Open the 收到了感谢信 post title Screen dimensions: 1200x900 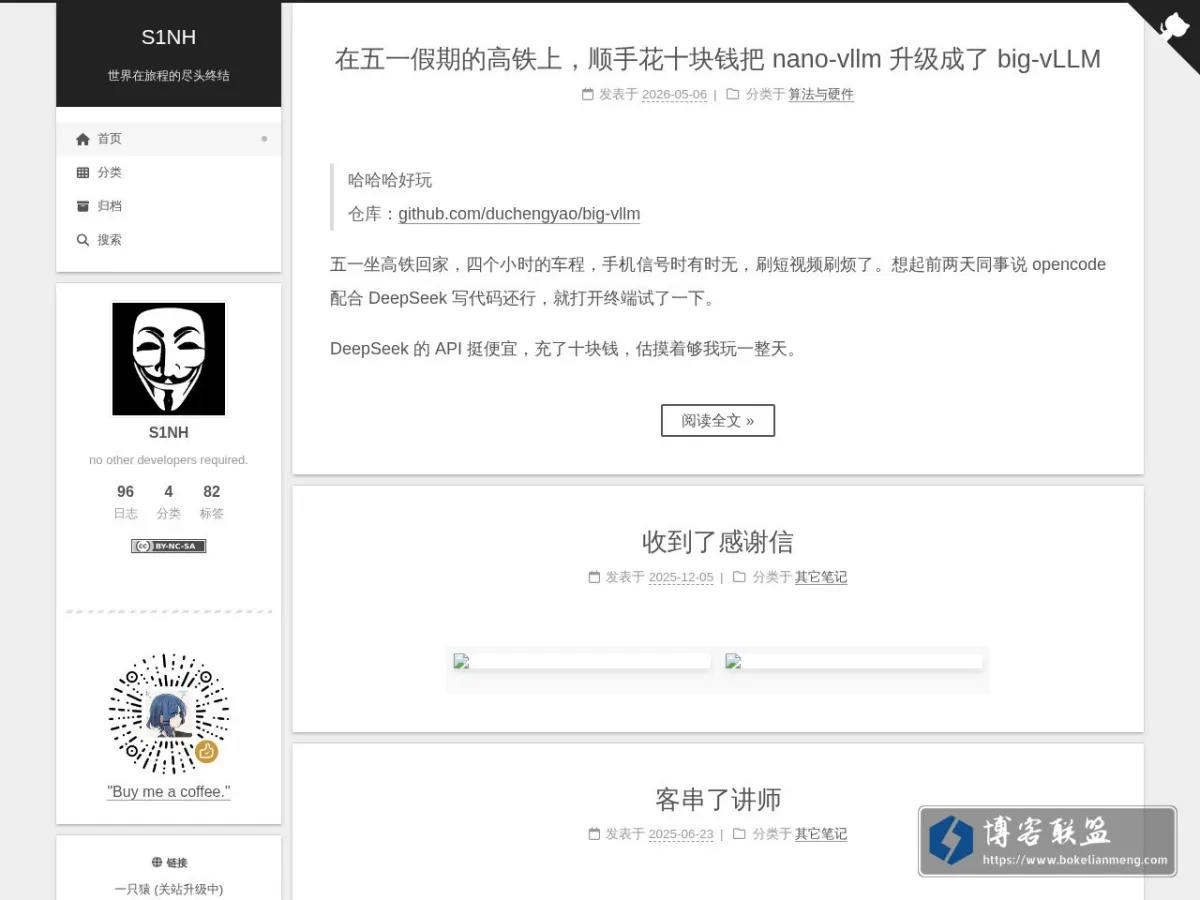point(718,542)
